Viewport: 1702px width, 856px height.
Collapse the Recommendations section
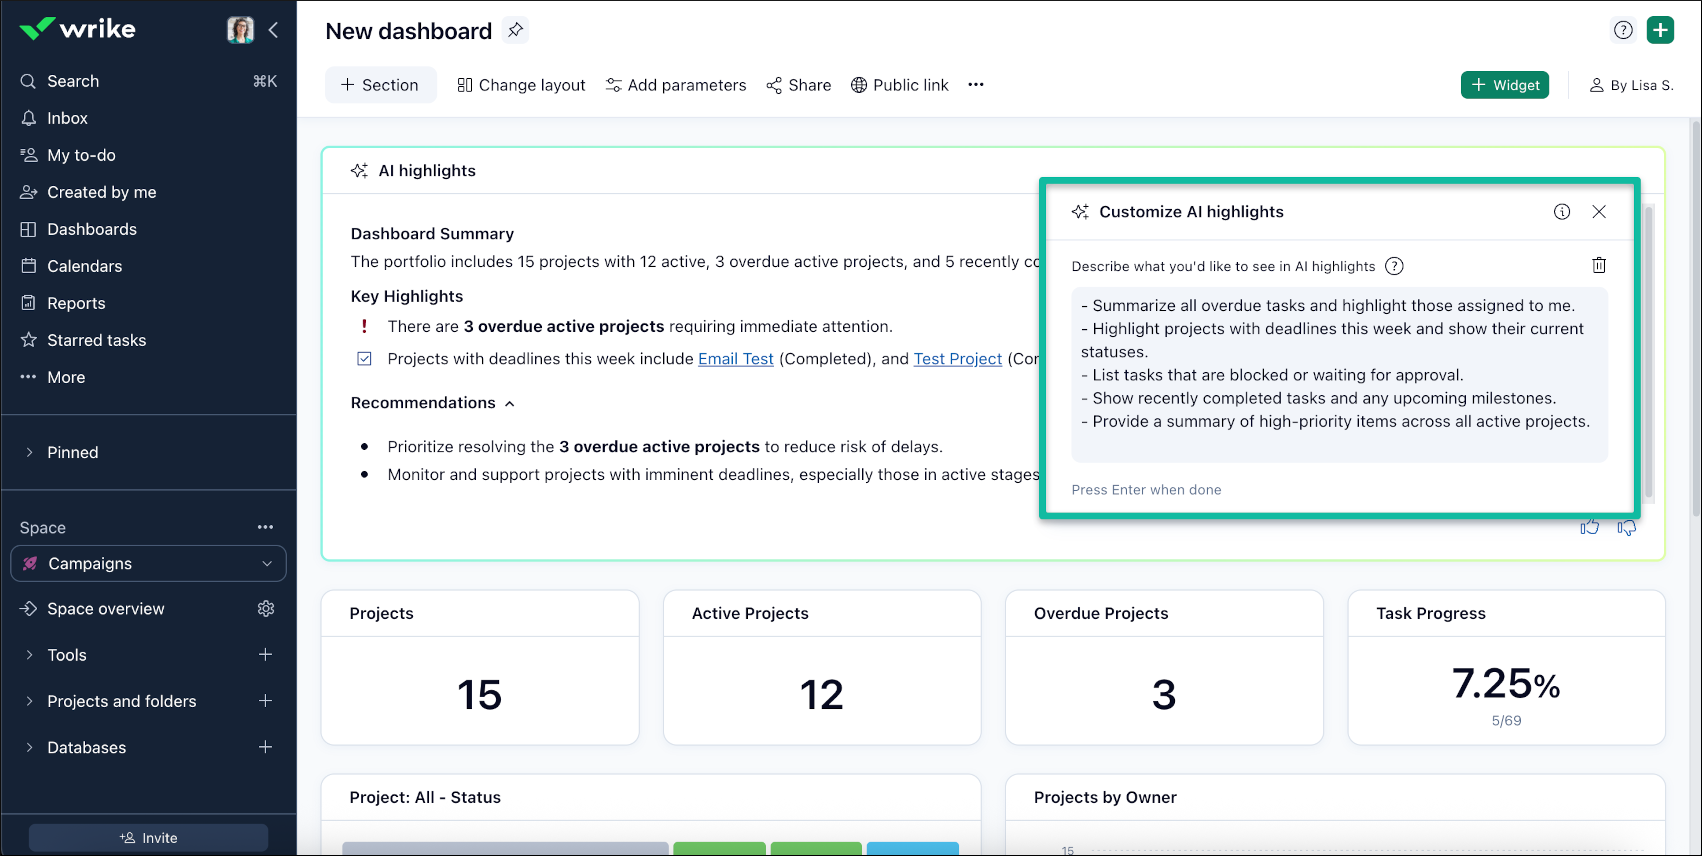point(510,403)
